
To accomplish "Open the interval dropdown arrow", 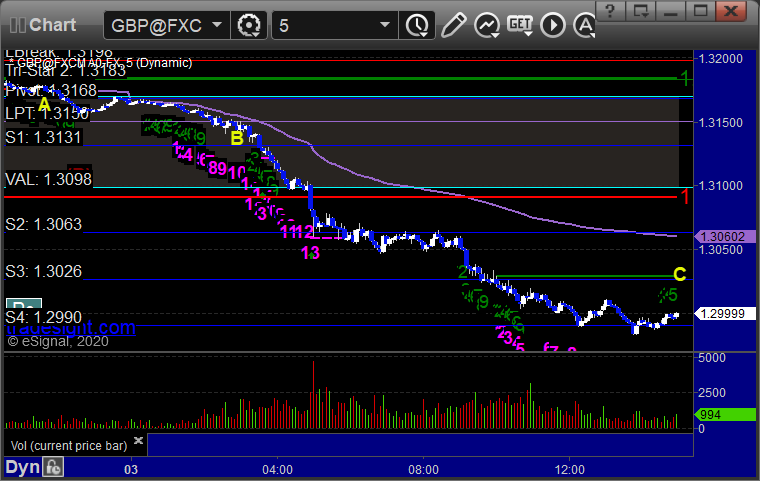I will (385, 24).
